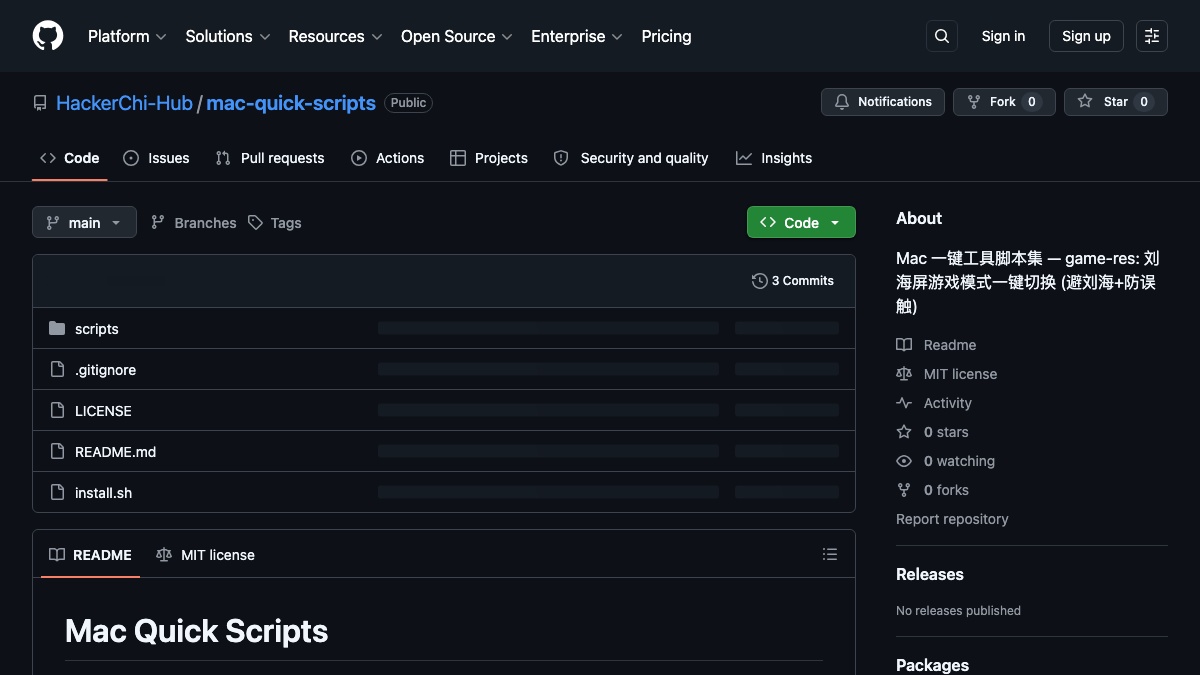Image resolution: width=1200 pixels, height=675 pixels.
Task: Open the main branch selector dropdown
Action: tap(84, 223)
